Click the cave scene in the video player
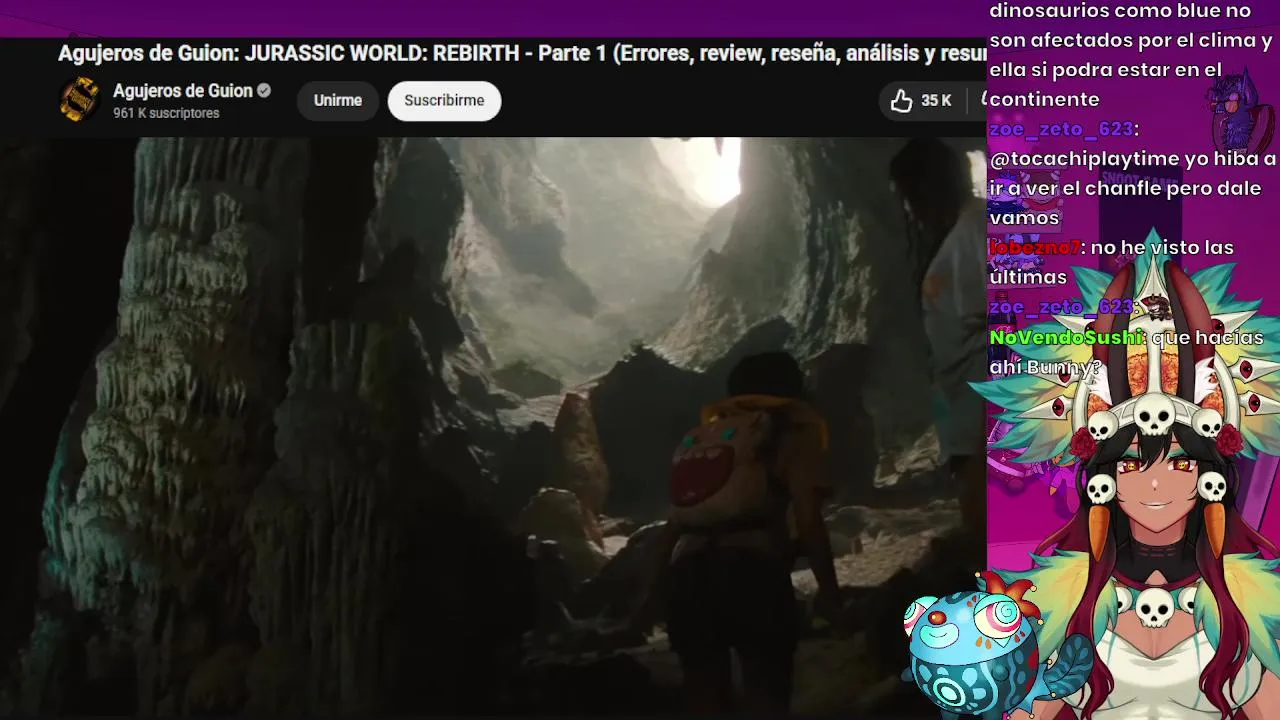This screenshot has height=720, width=1280. point(493,428)
